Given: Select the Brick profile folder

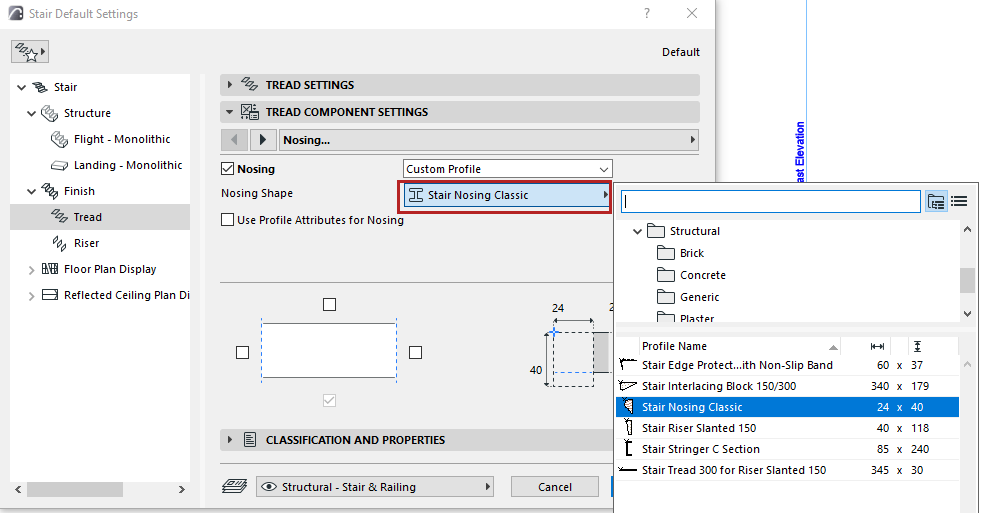Looking at the screenshot, I should [x=691, y=253].
